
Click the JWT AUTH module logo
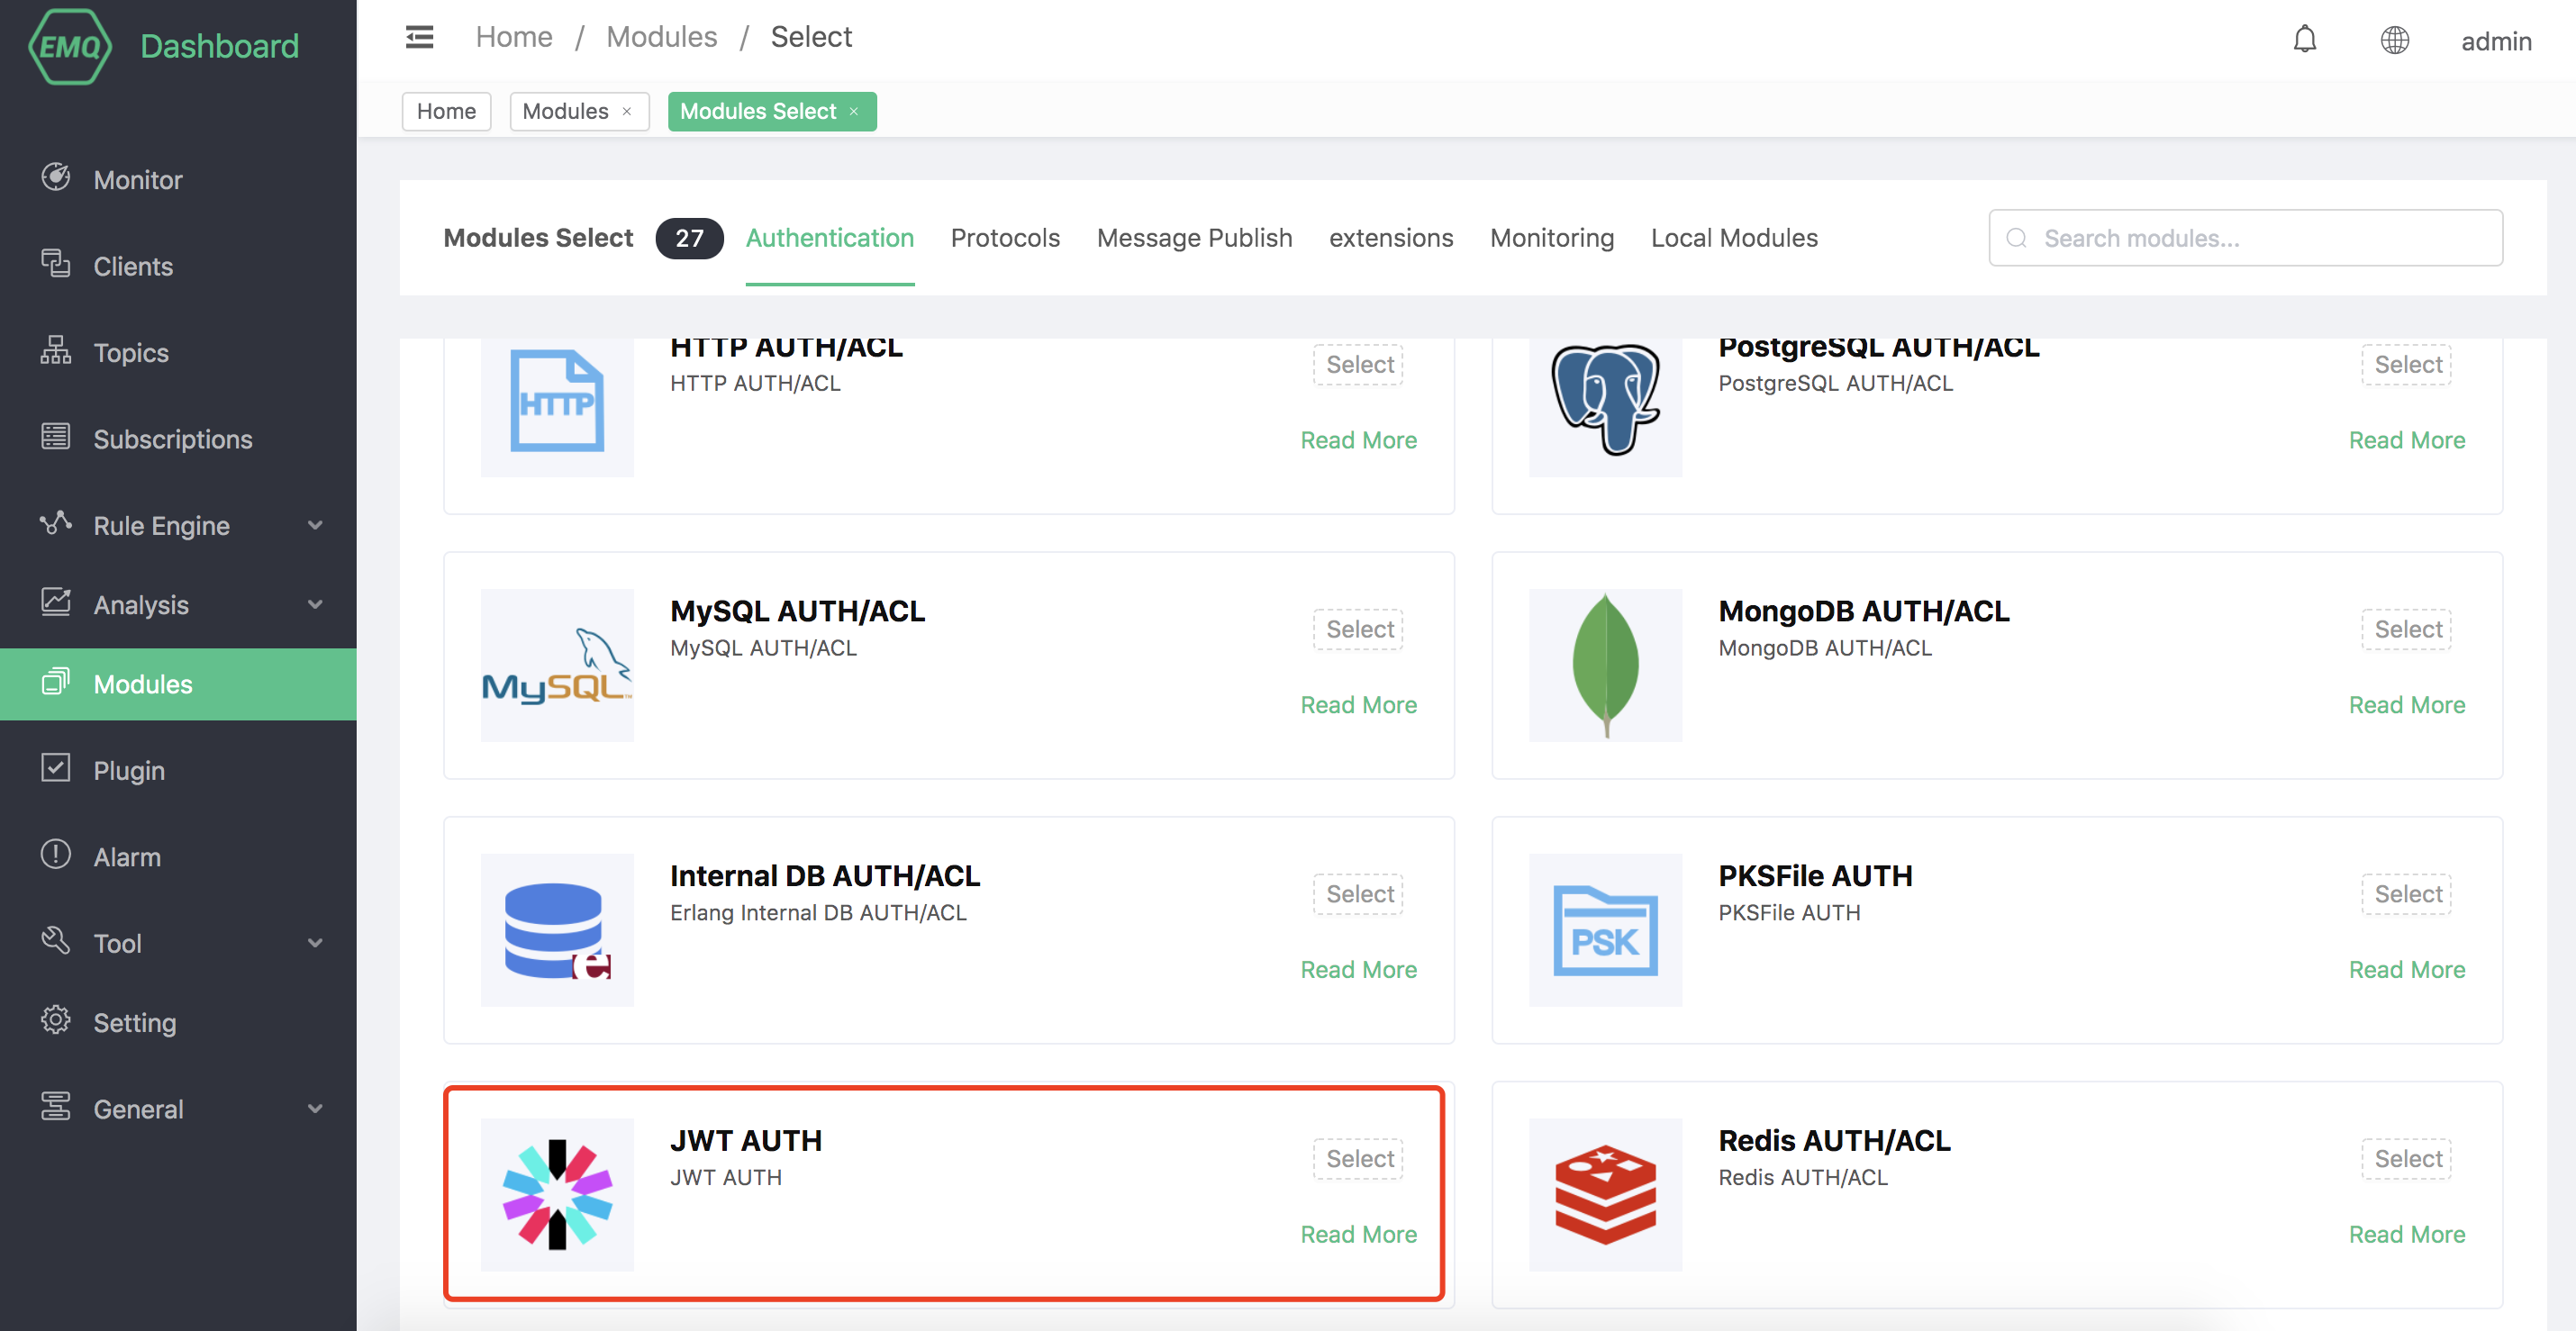click(x=557, y=1194)
